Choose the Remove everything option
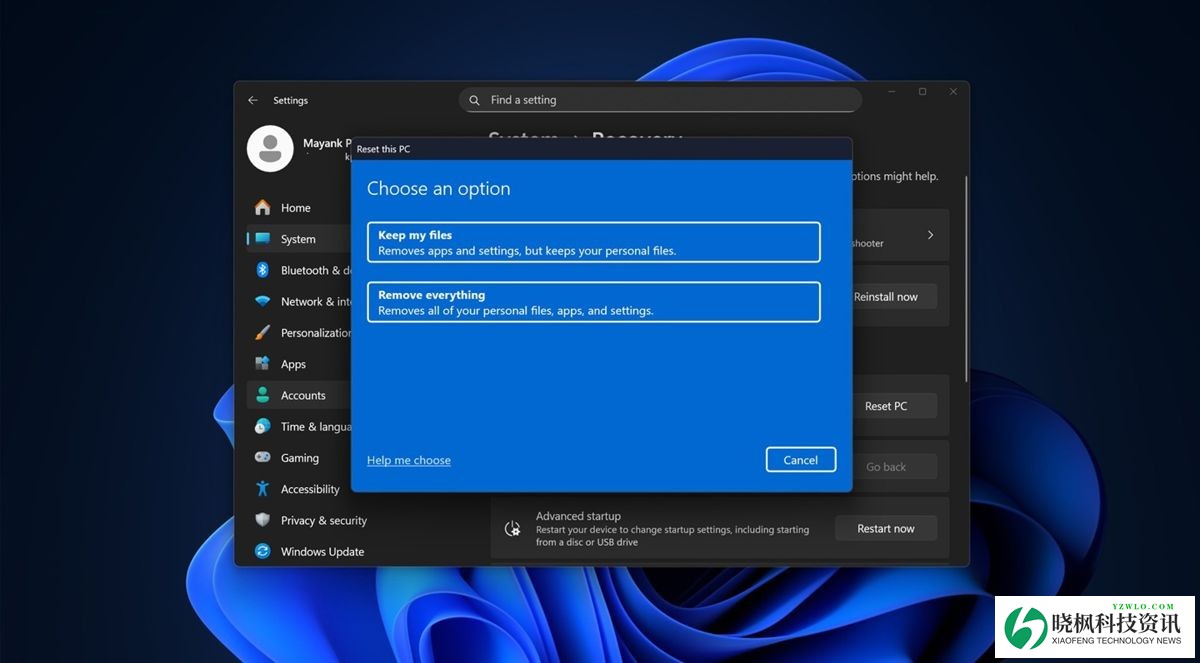1200x663 pixels. coord(593,302)
